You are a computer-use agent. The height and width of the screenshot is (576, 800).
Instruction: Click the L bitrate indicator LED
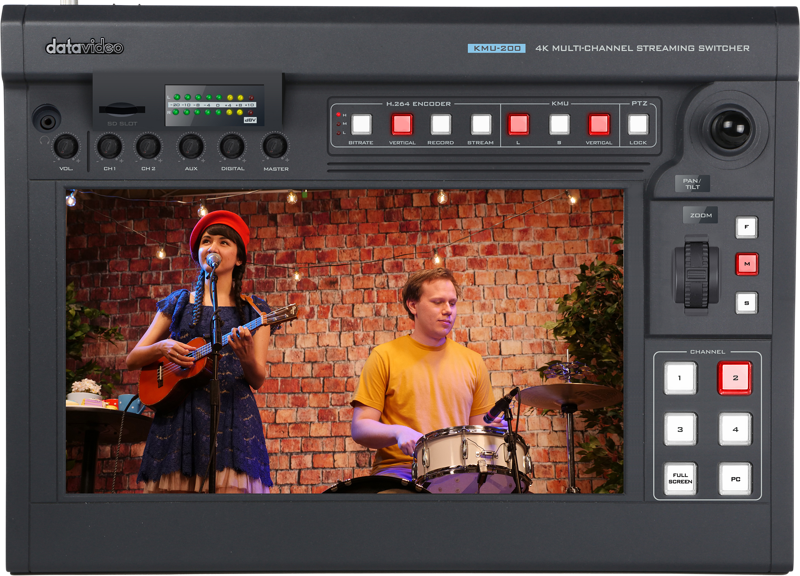coord(338,133)
